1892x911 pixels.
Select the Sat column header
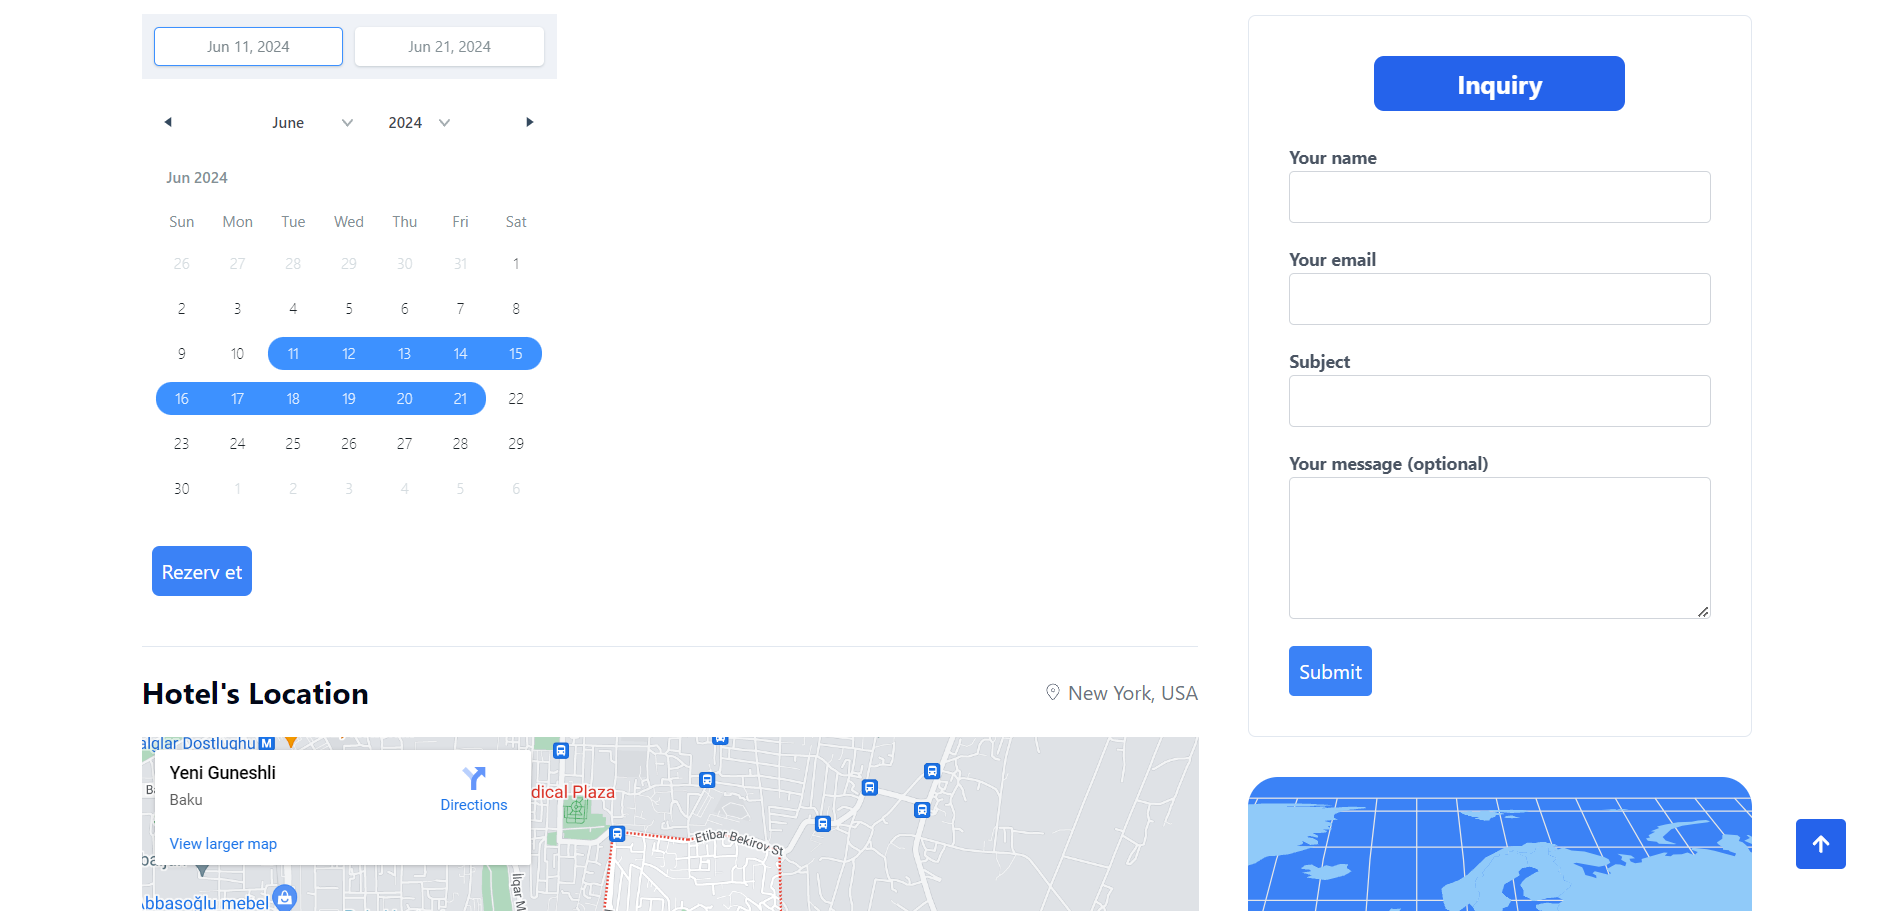(x=515, y=221)
